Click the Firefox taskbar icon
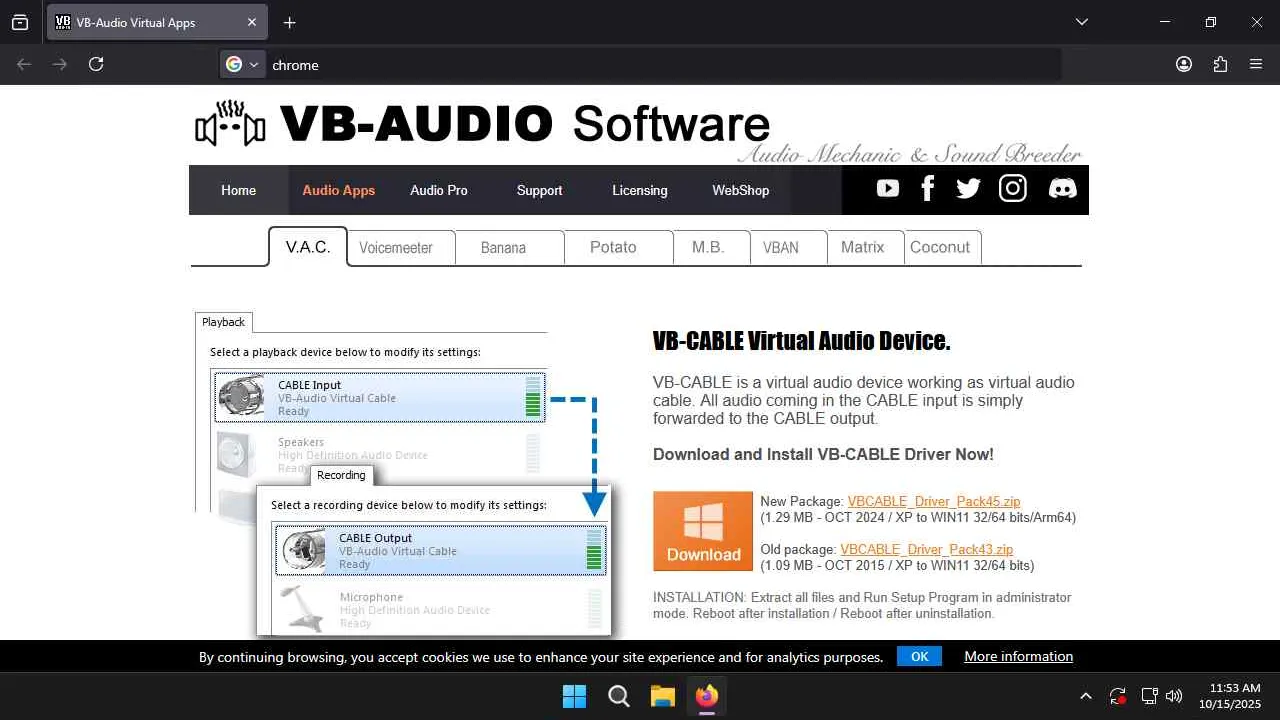Viewport: 1280px width, 720px height. (x=707, y=696)
